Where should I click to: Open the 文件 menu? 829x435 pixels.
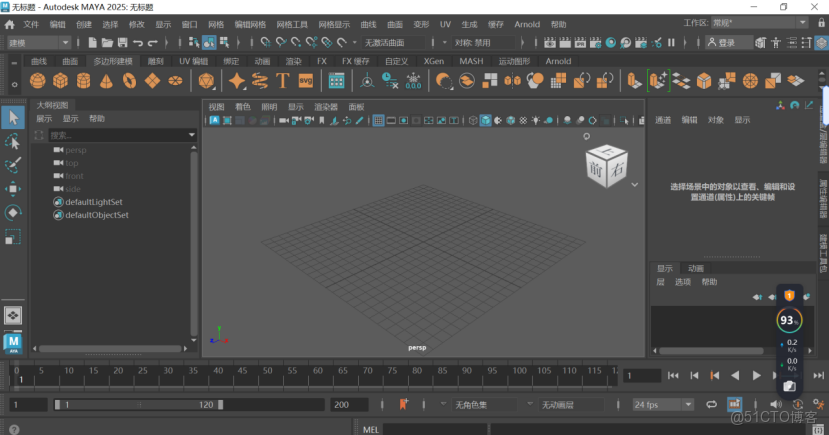pos(31,24)
